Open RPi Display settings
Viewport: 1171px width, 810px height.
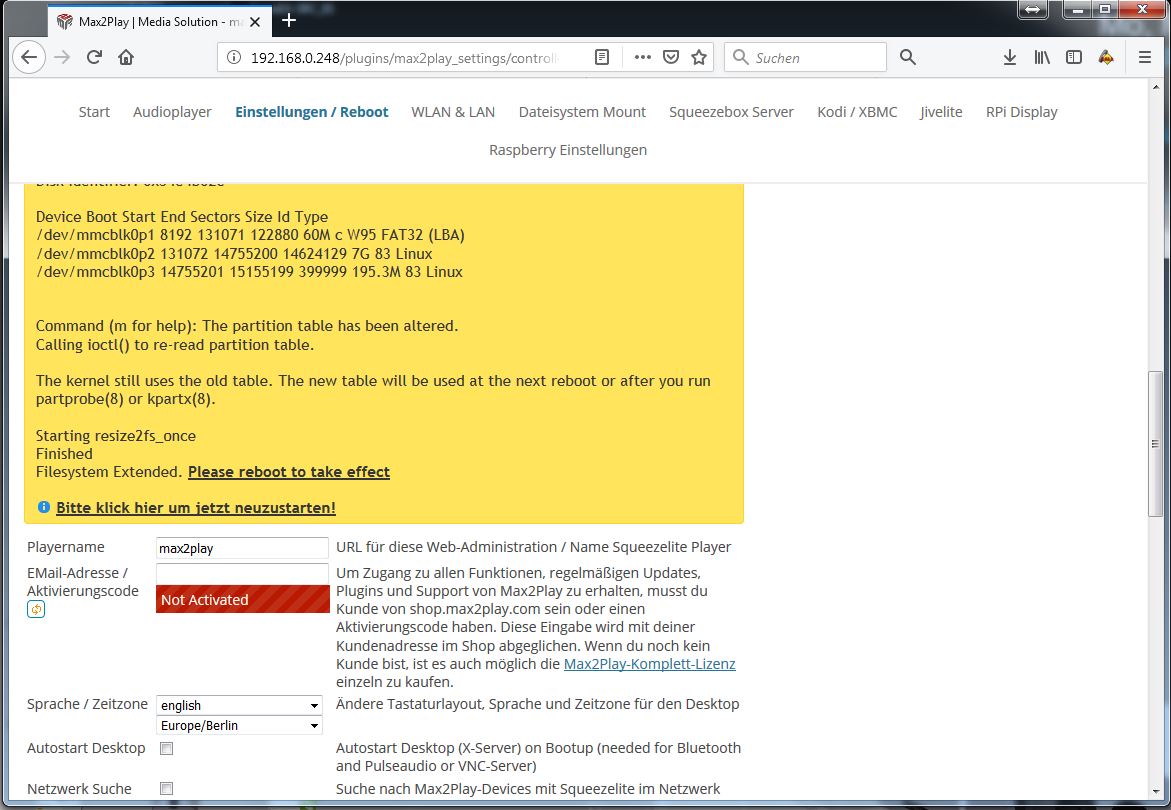[x=1022, y=112]
